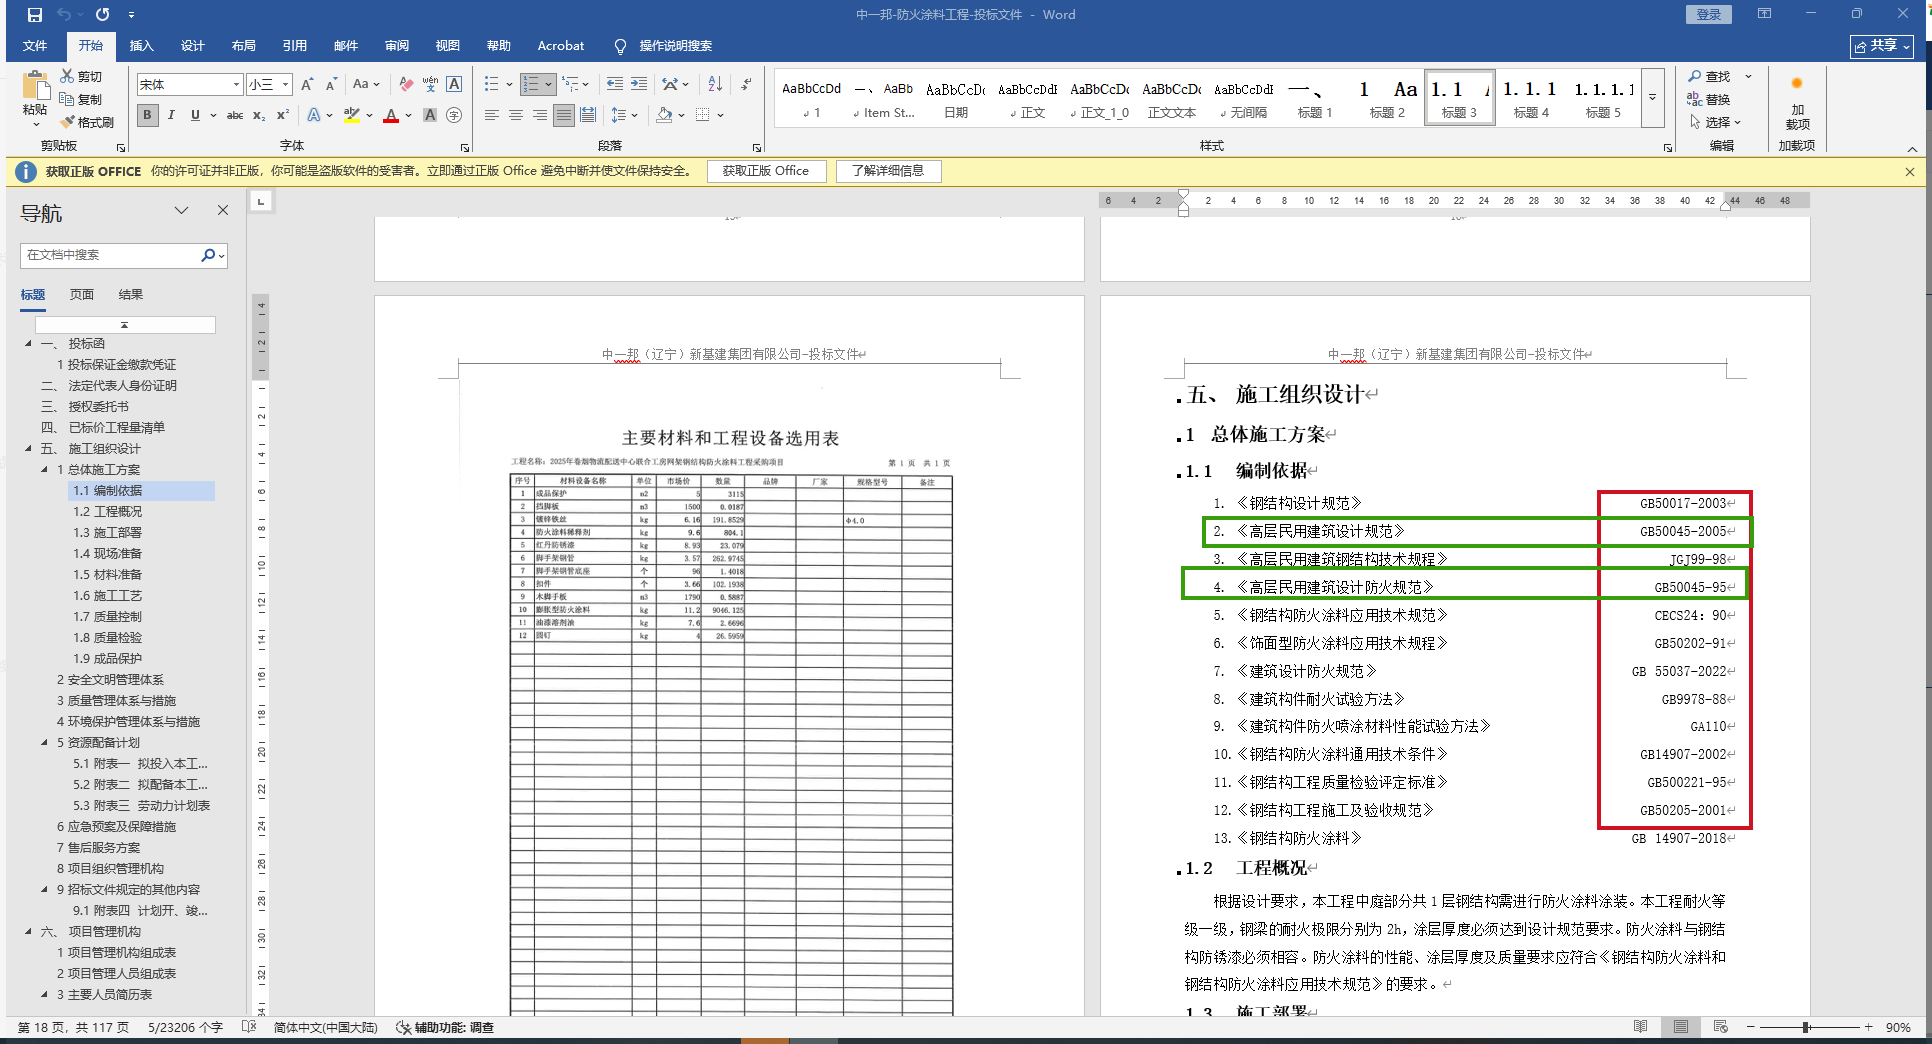Open the font name dropdown

click(x=236, y=84)
